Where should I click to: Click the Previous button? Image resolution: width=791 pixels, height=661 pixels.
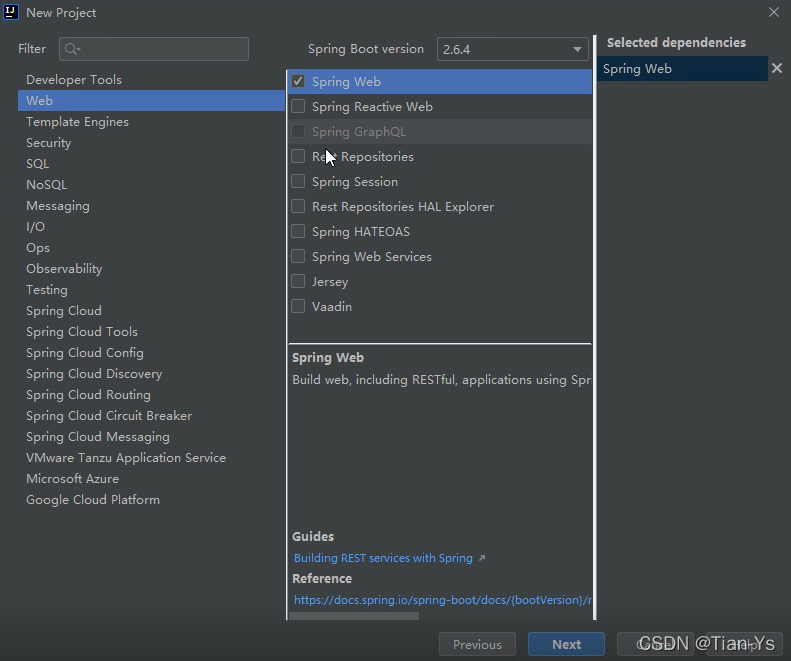[477, 644]
